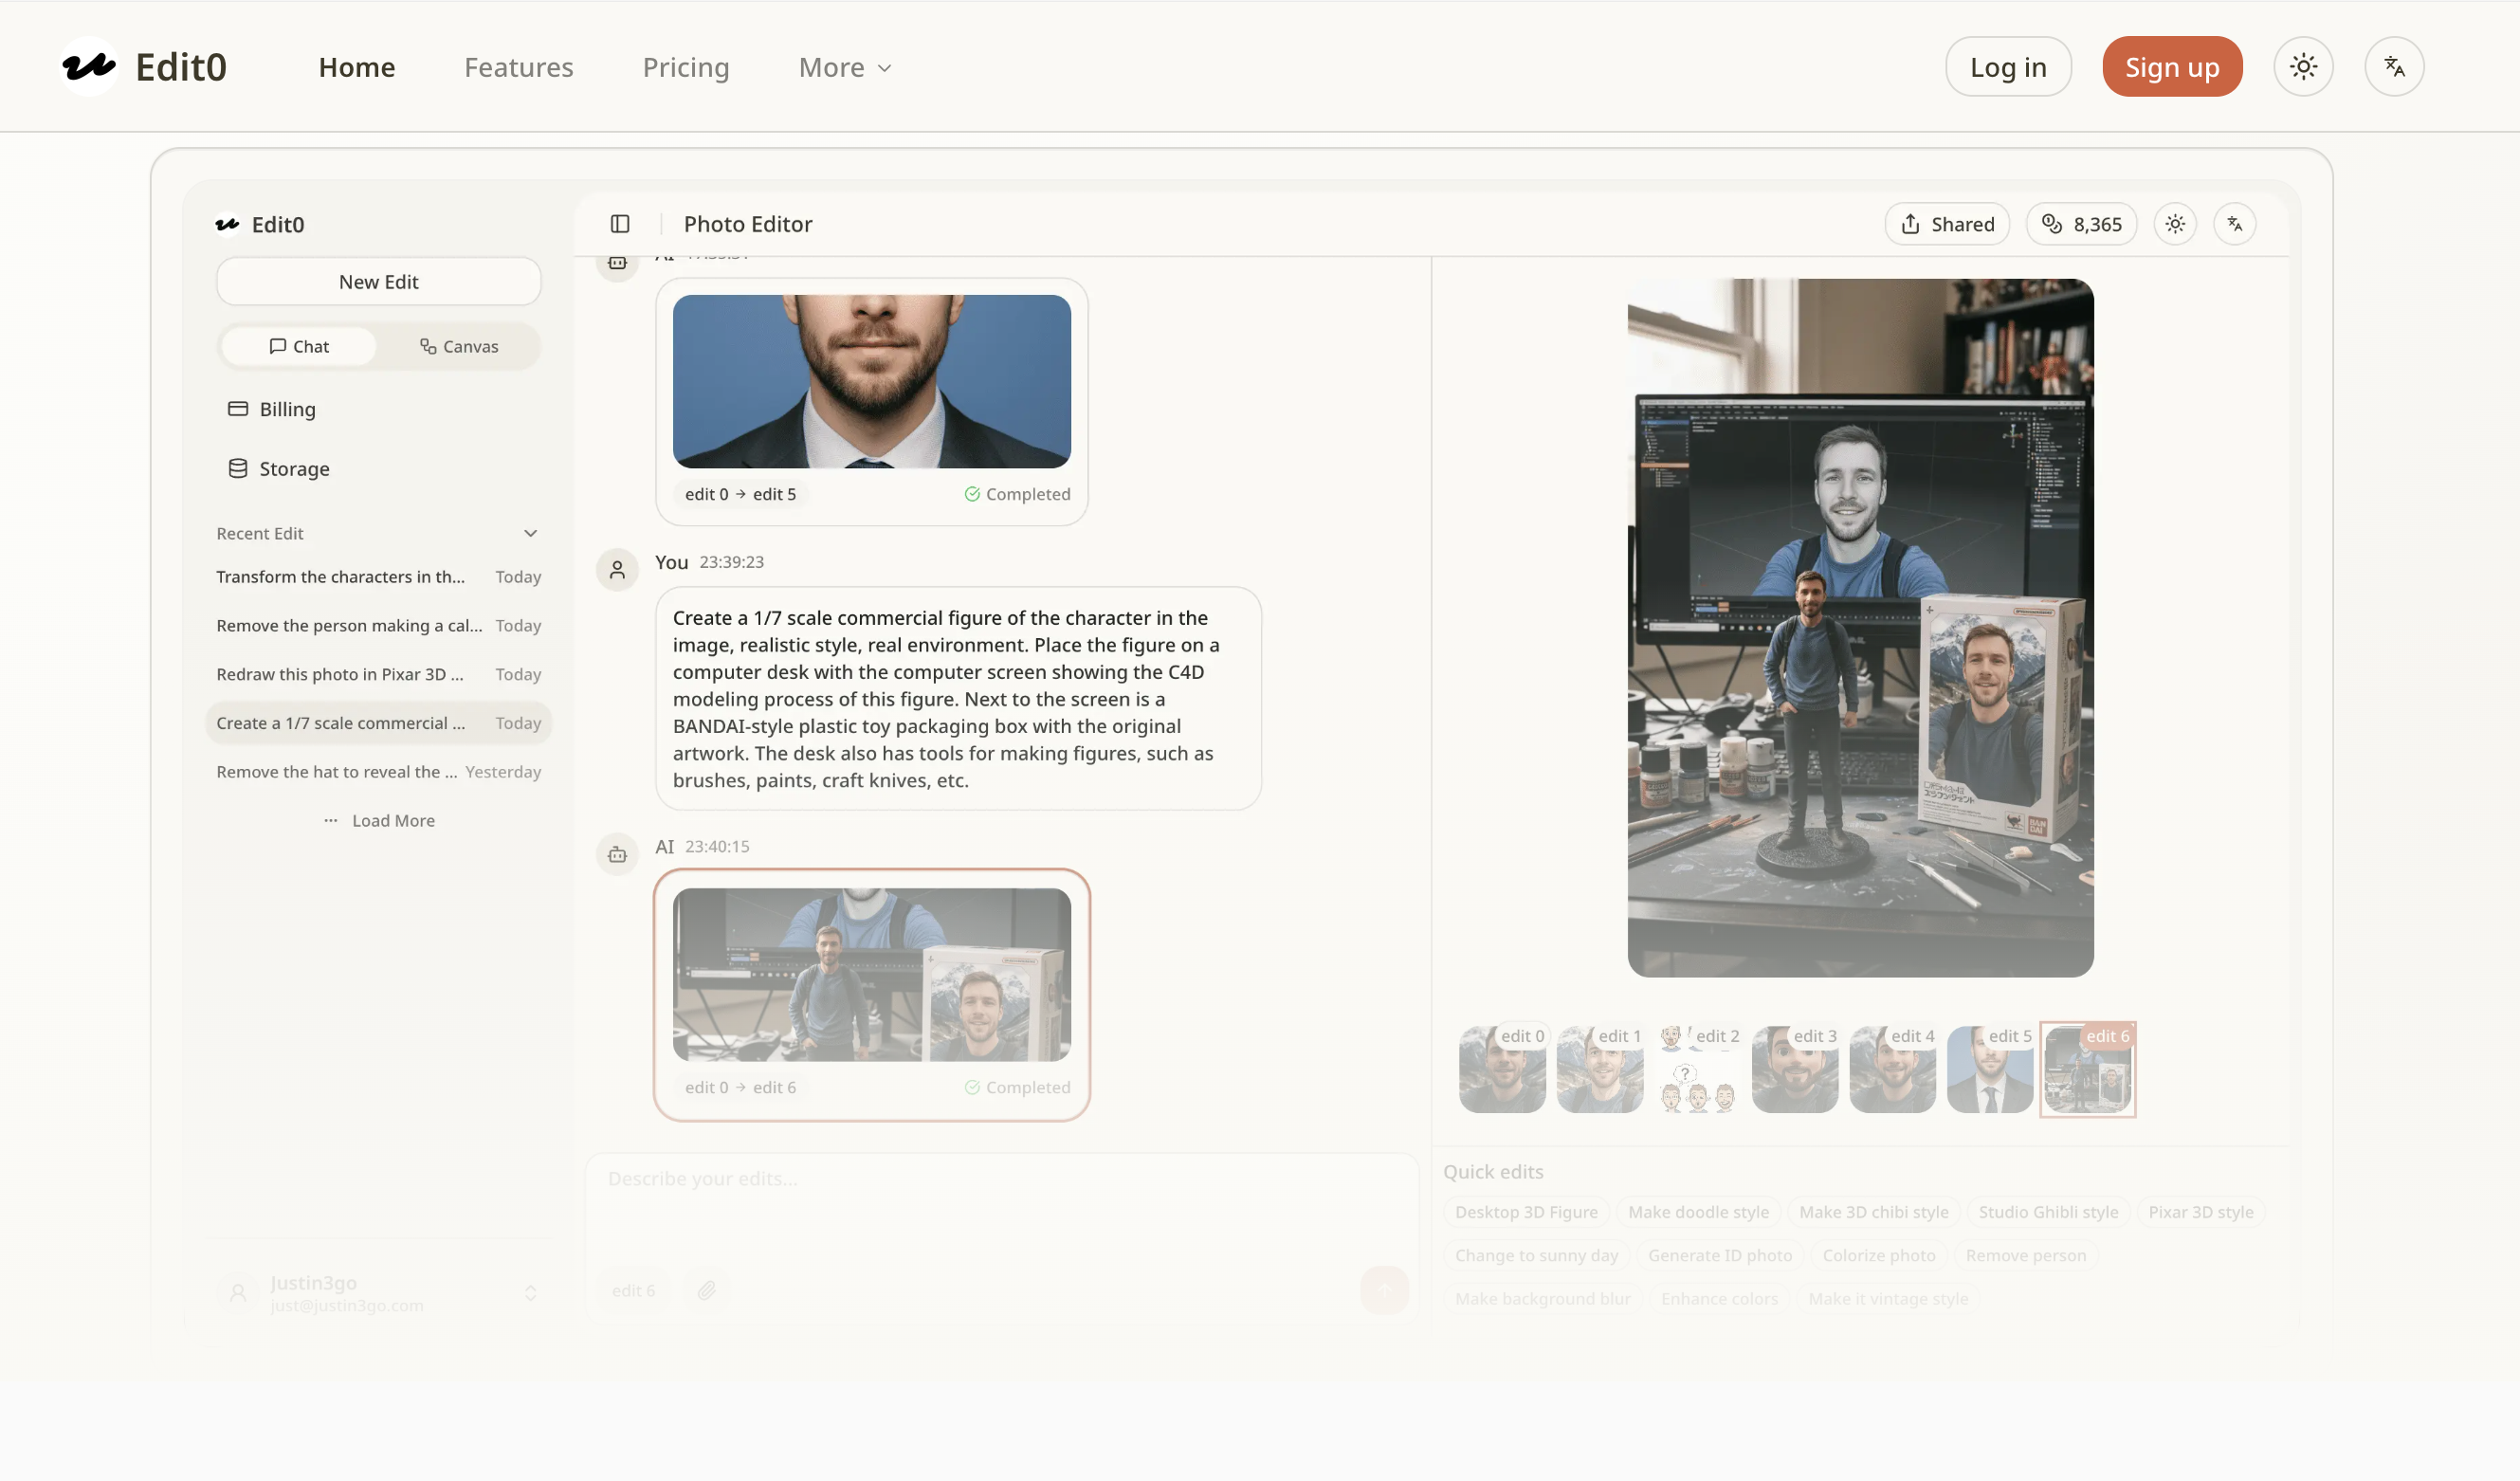Screen dimensions: 2520x1481
Task: Click the attachment paperclip icon
Action: point(707,1290)
